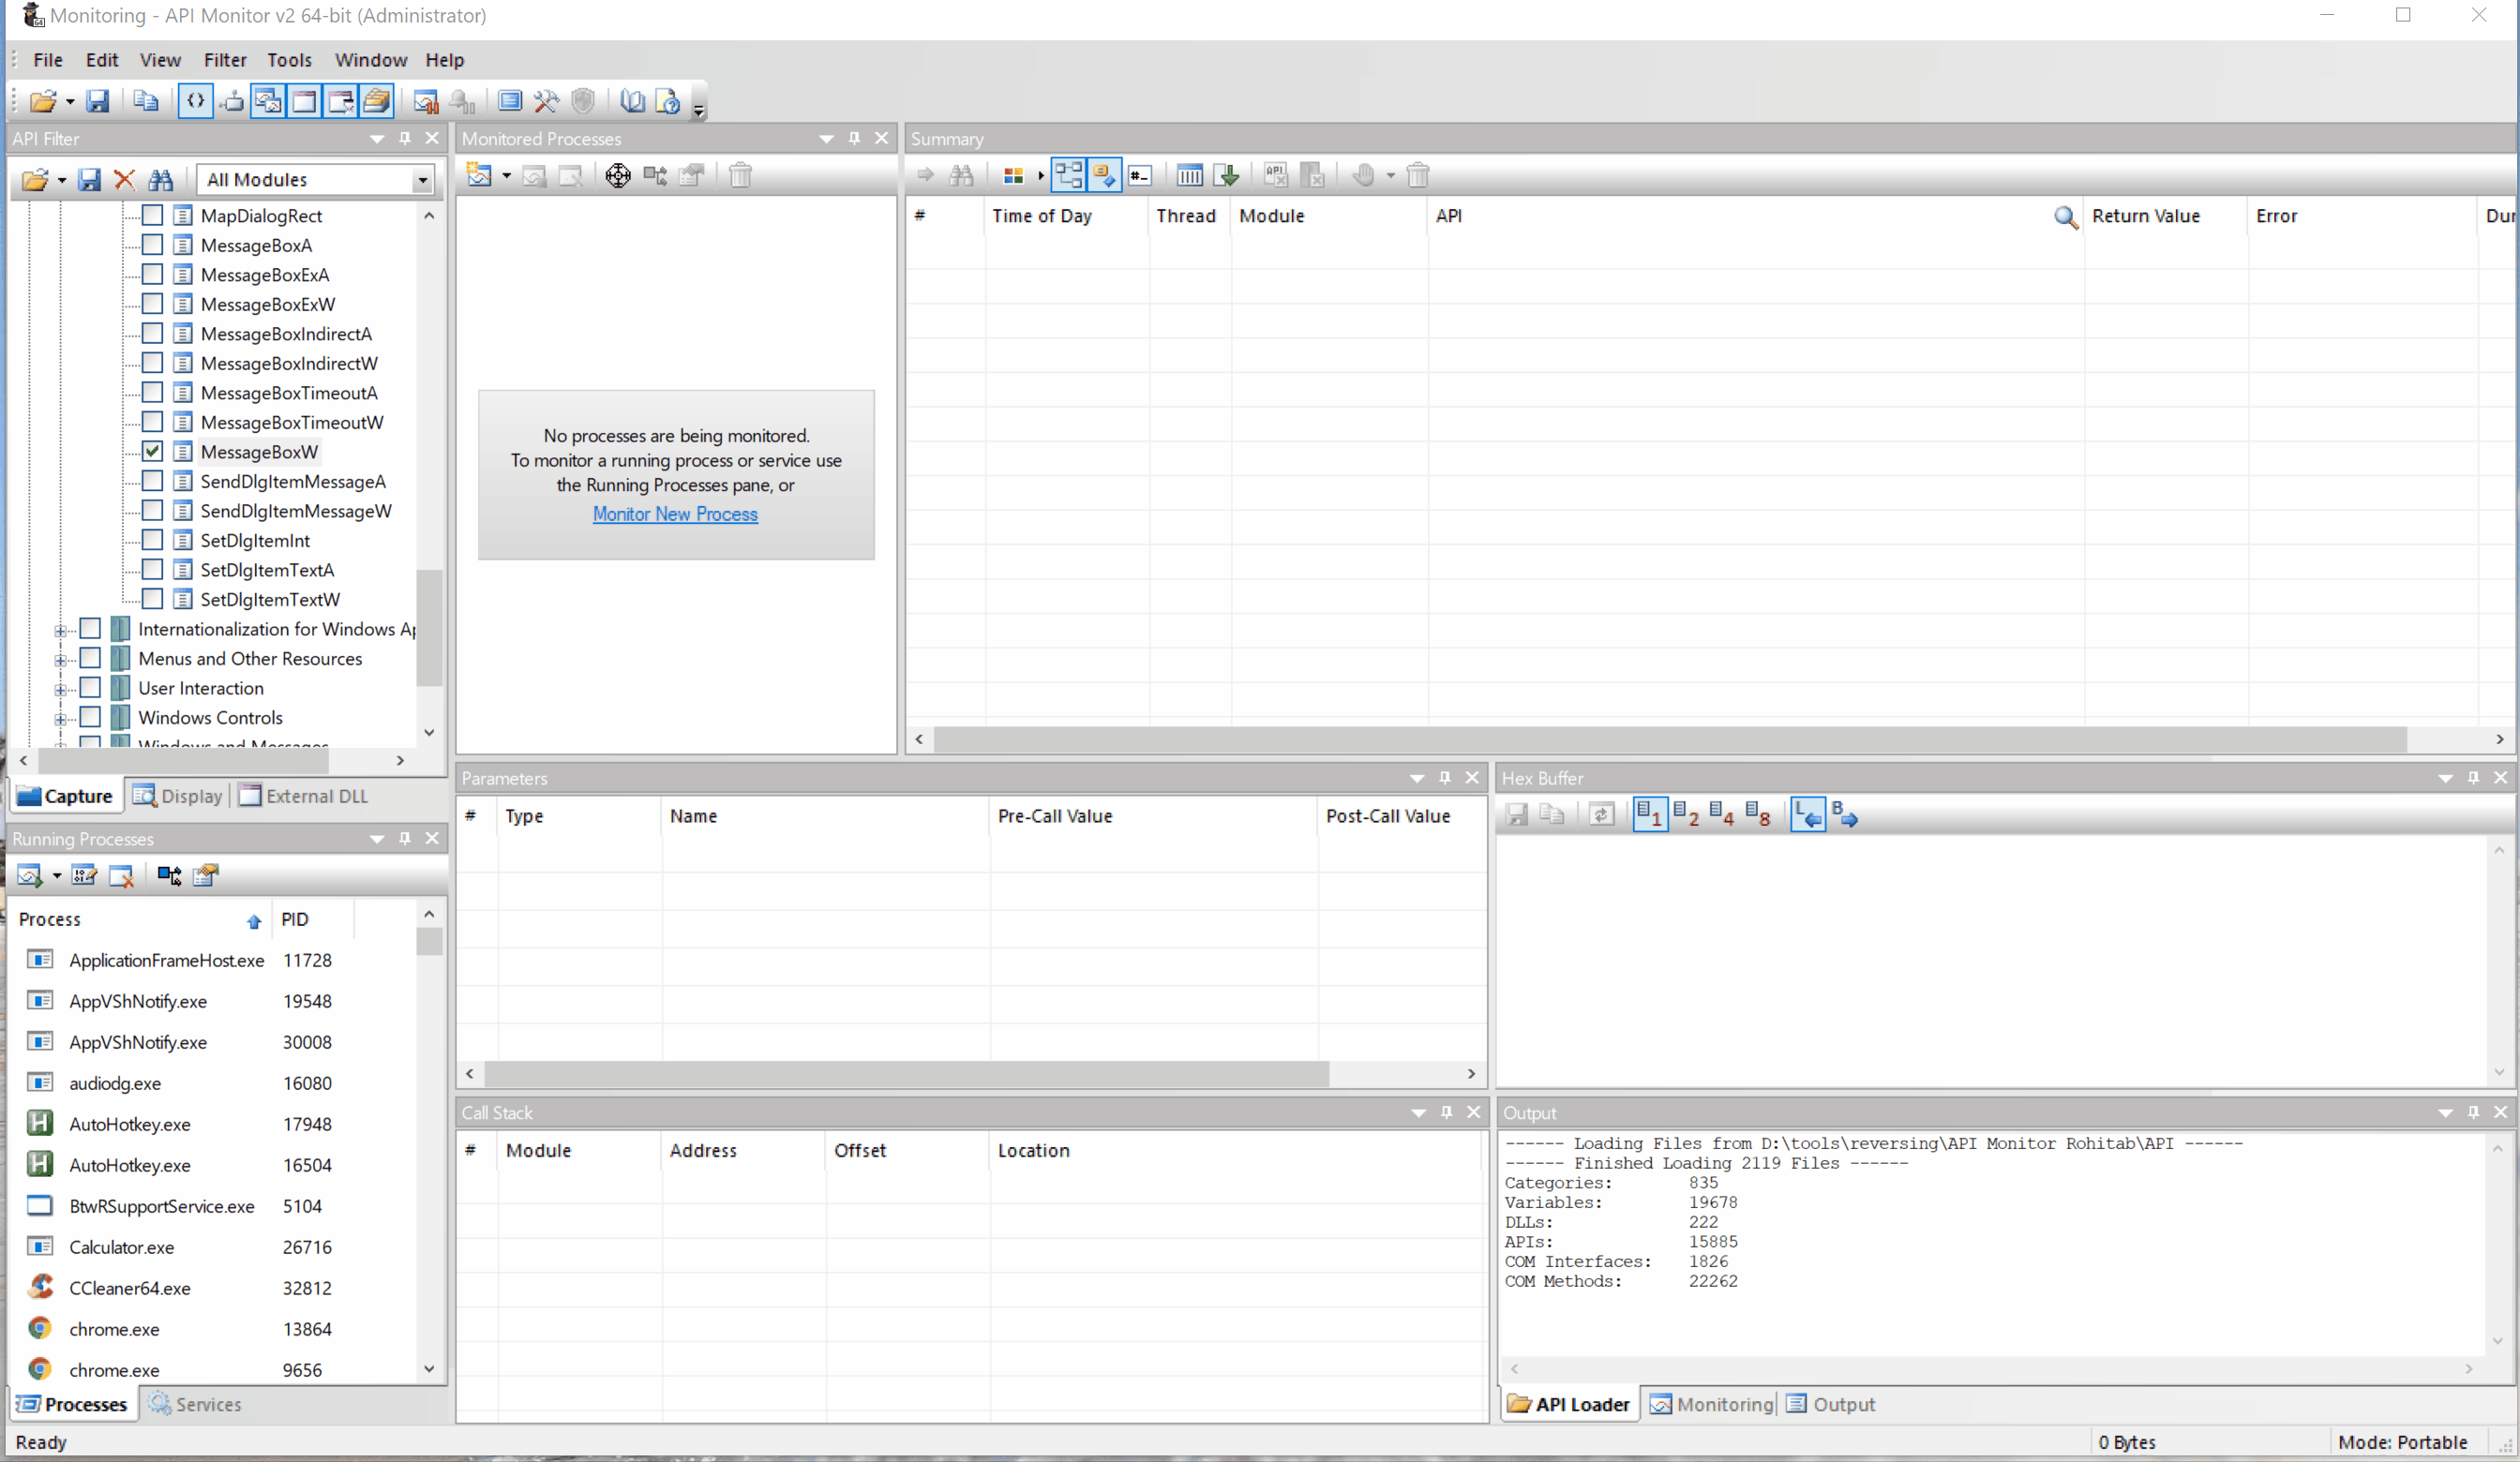Click the Summary horizontal scrollbar
The width and height of the screenshot is (2520, 1462).
coord(1668,739)
